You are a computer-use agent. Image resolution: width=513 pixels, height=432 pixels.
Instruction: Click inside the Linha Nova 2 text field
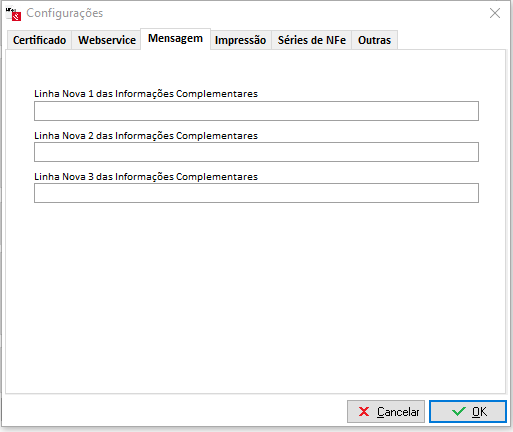tap(256, 152)
